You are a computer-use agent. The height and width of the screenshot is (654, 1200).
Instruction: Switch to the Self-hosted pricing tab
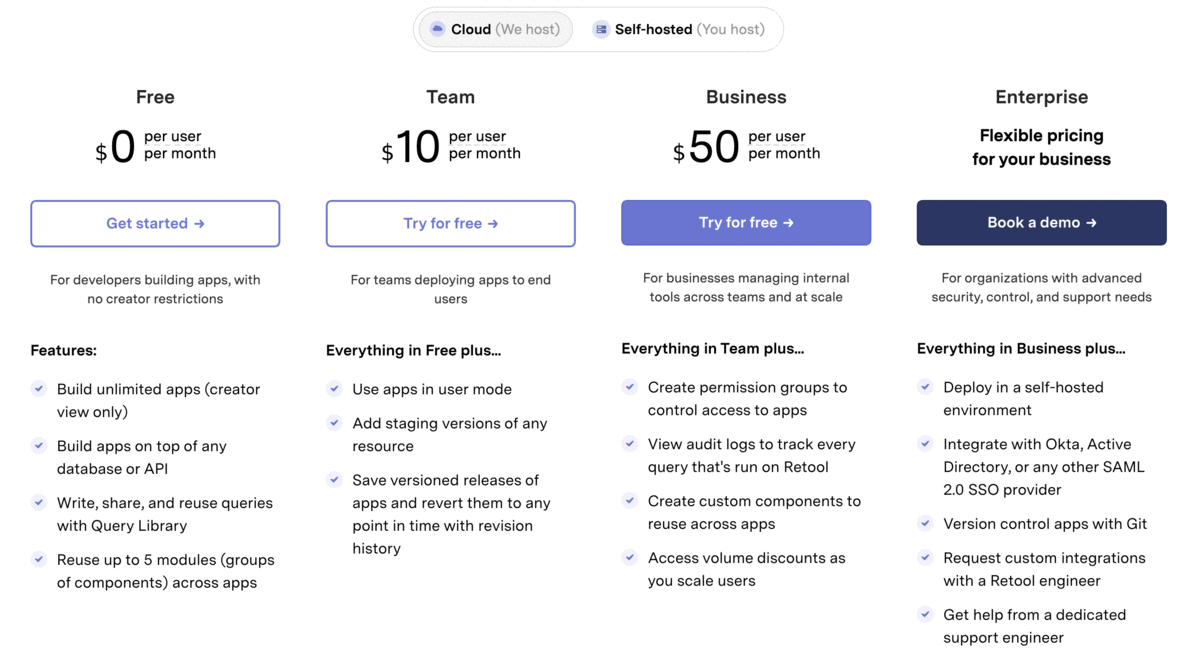(x=680, y=29)
